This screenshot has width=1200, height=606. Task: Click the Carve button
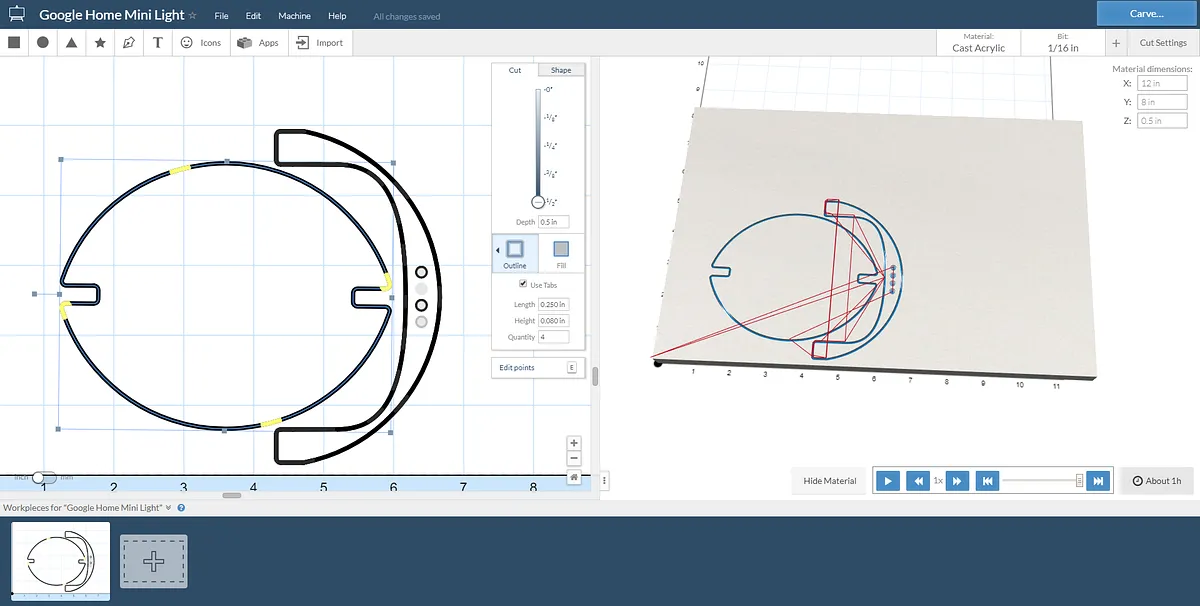1146,14
